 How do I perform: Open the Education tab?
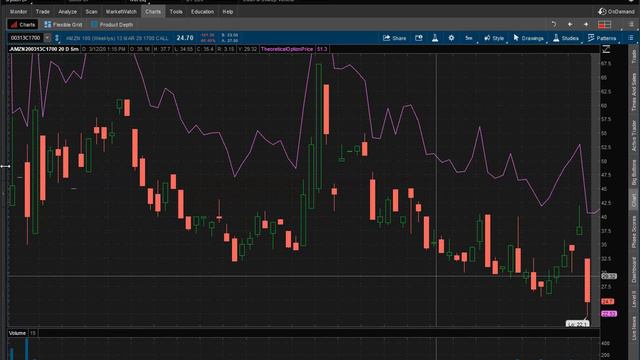(202, 12)
